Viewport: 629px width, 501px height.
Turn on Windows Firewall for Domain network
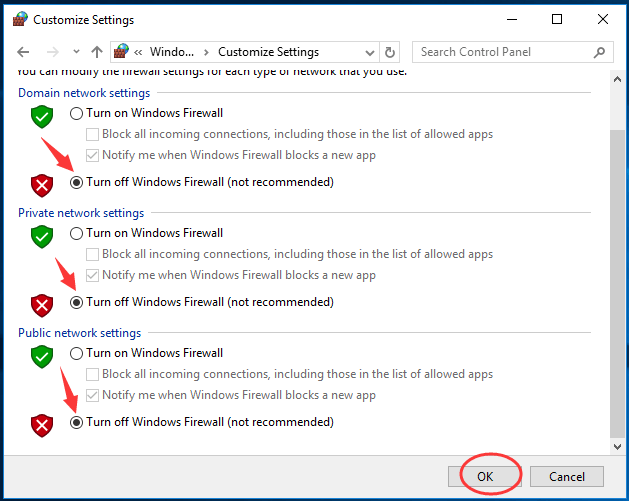pyautogui.click(x=76, y=114)
